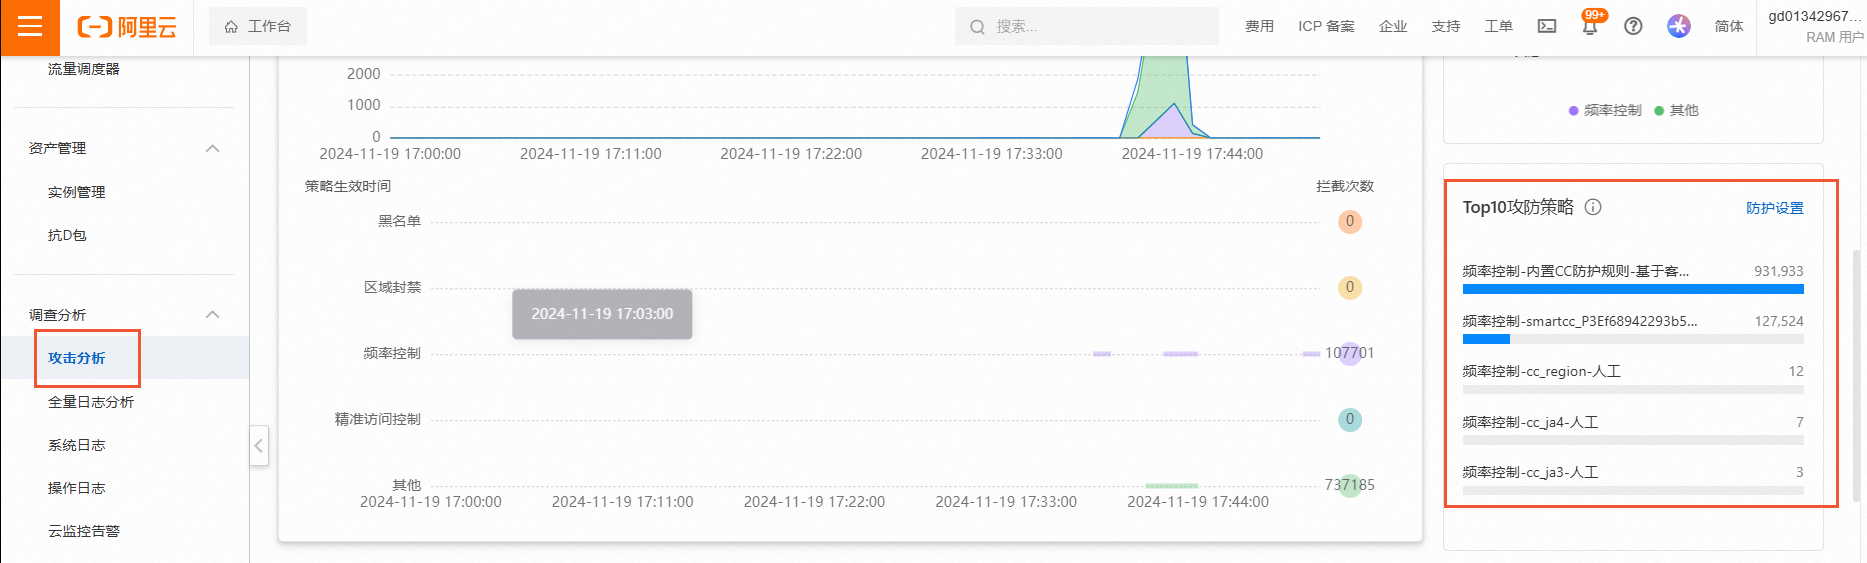Toggle the 其他 legend series
This screenshot has width=1867, height=563.
pyautogui.click(x=1676, y=110)
